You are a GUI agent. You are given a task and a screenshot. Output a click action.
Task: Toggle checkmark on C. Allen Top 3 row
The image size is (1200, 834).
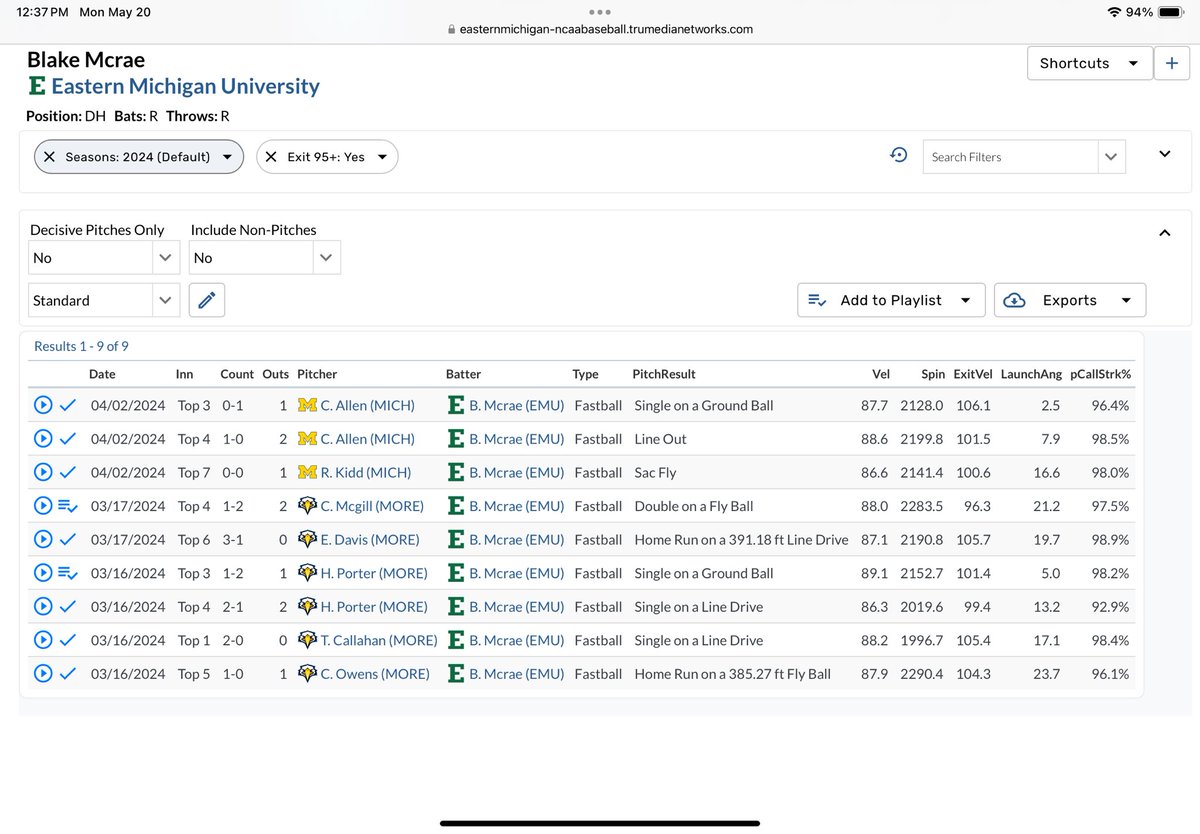pos(68,406)
